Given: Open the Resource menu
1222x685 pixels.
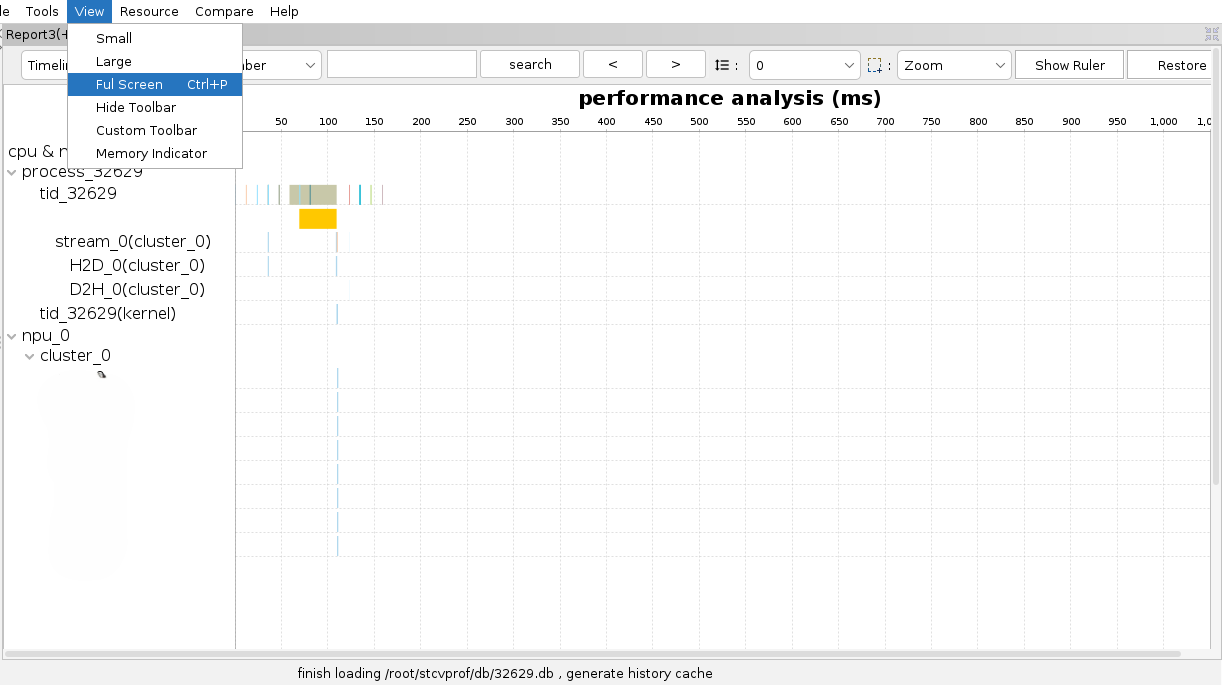Looking at the screenshot, I should pos(149,12).
